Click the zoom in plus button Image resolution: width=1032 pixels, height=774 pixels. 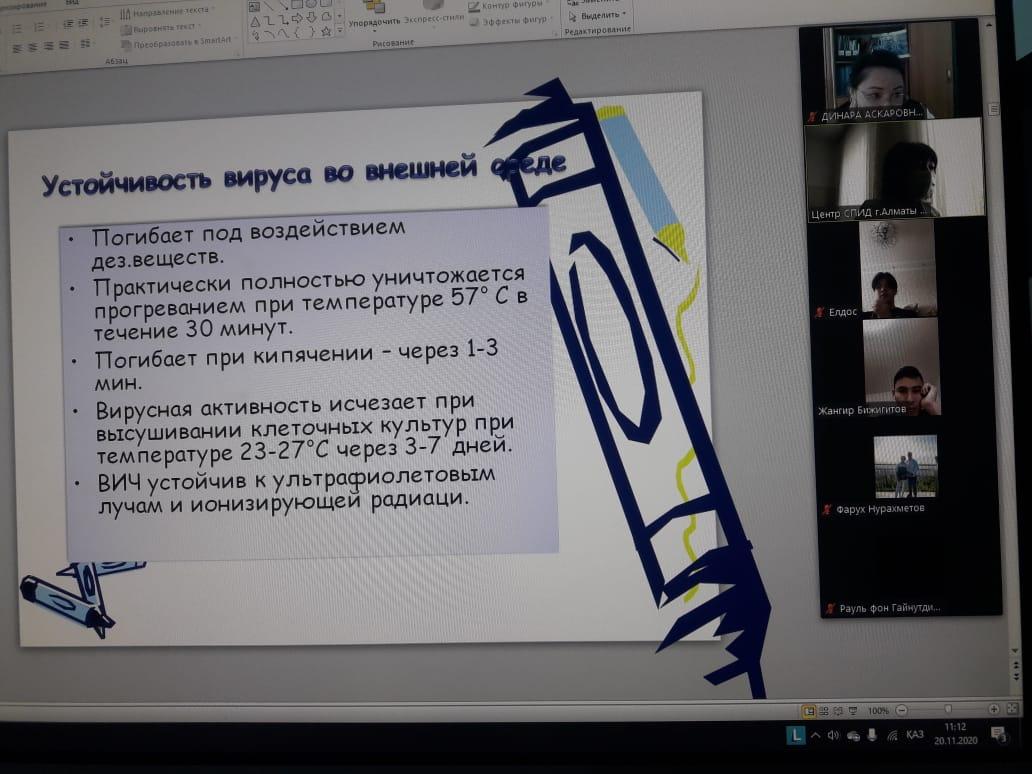(x=993, y=709)
